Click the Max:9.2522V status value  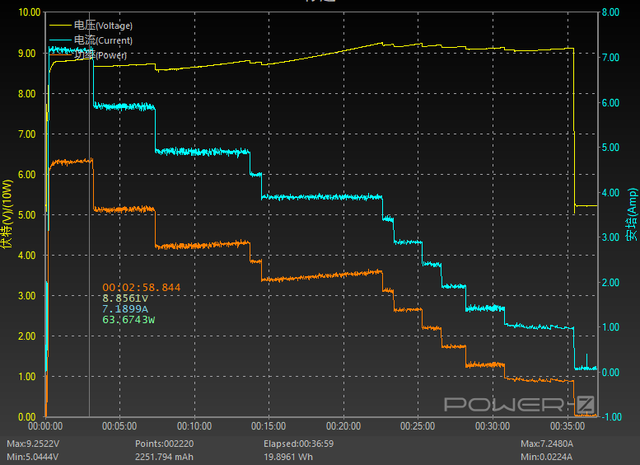coord(33,443)
